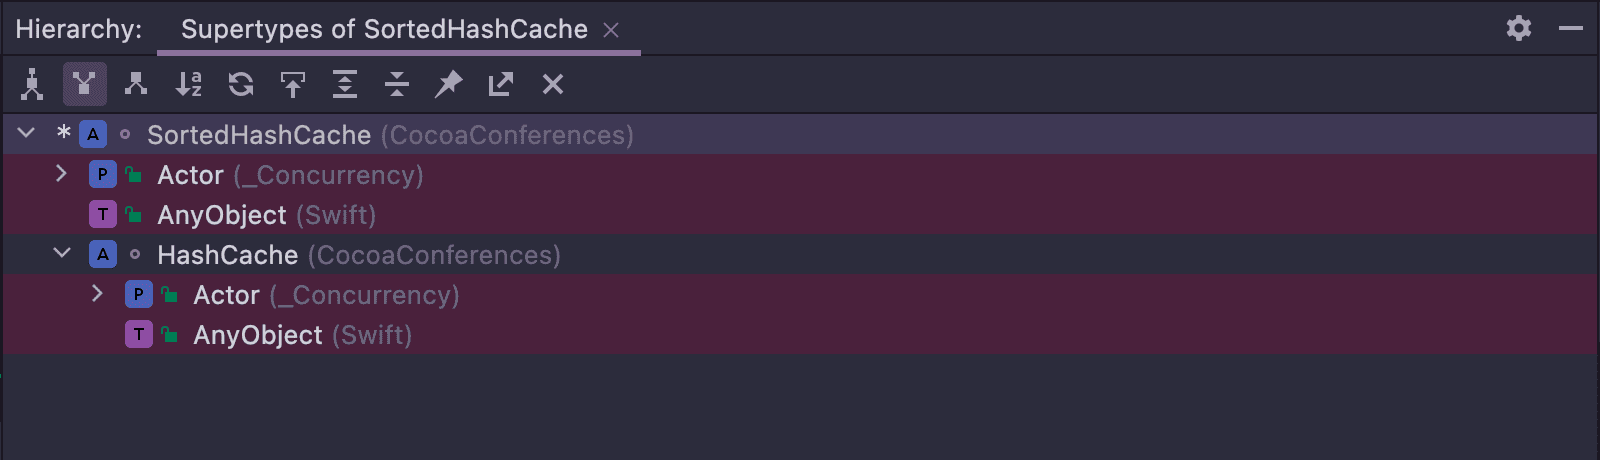Select Supertypes of SortedHashCache tab
The image size is (1600, 460).
pos(384,29)
